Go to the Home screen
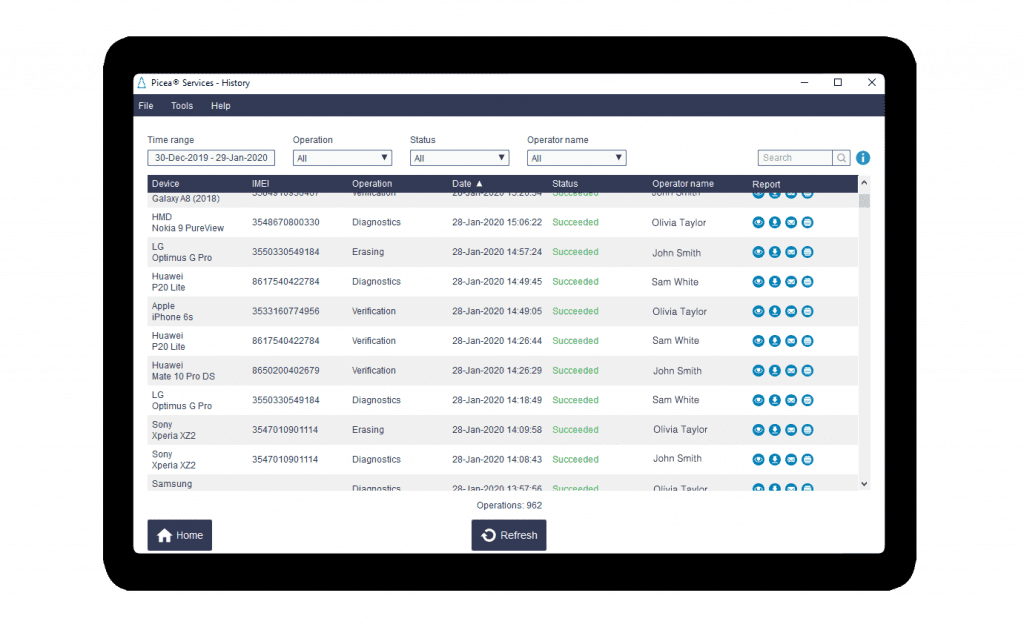 point(180,535)
